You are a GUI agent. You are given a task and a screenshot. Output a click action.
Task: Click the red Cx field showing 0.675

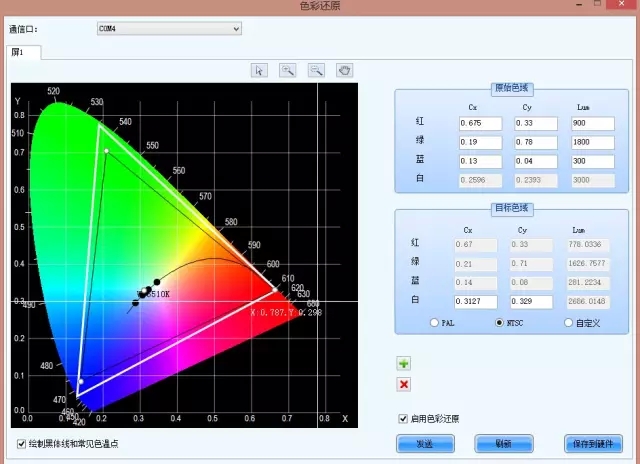(x=484, y=123)
